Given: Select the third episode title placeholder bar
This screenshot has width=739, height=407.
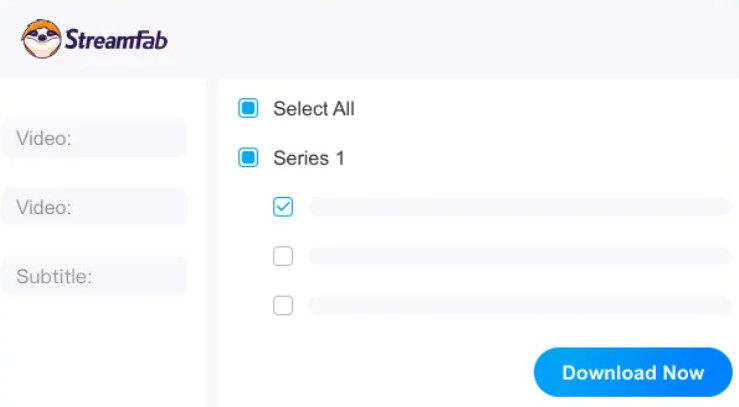Looking at the screenshot, I should point(520,305).
